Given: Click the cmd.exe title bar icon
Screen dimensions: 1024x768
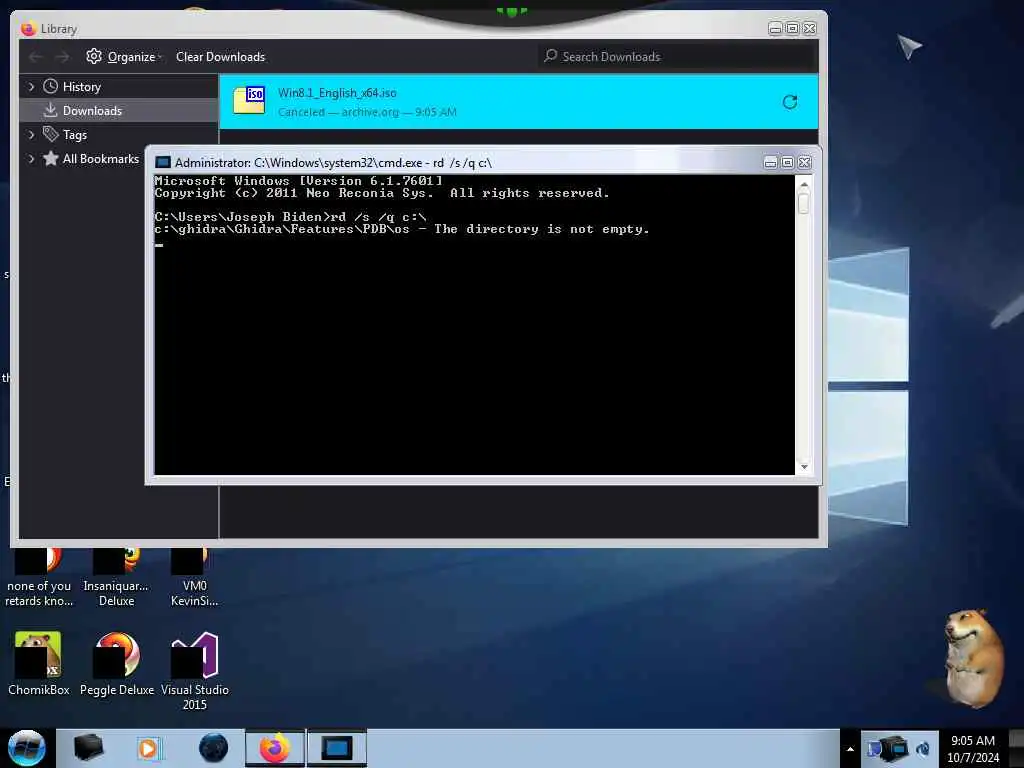Looking at the screenshot, I should 163,163.
